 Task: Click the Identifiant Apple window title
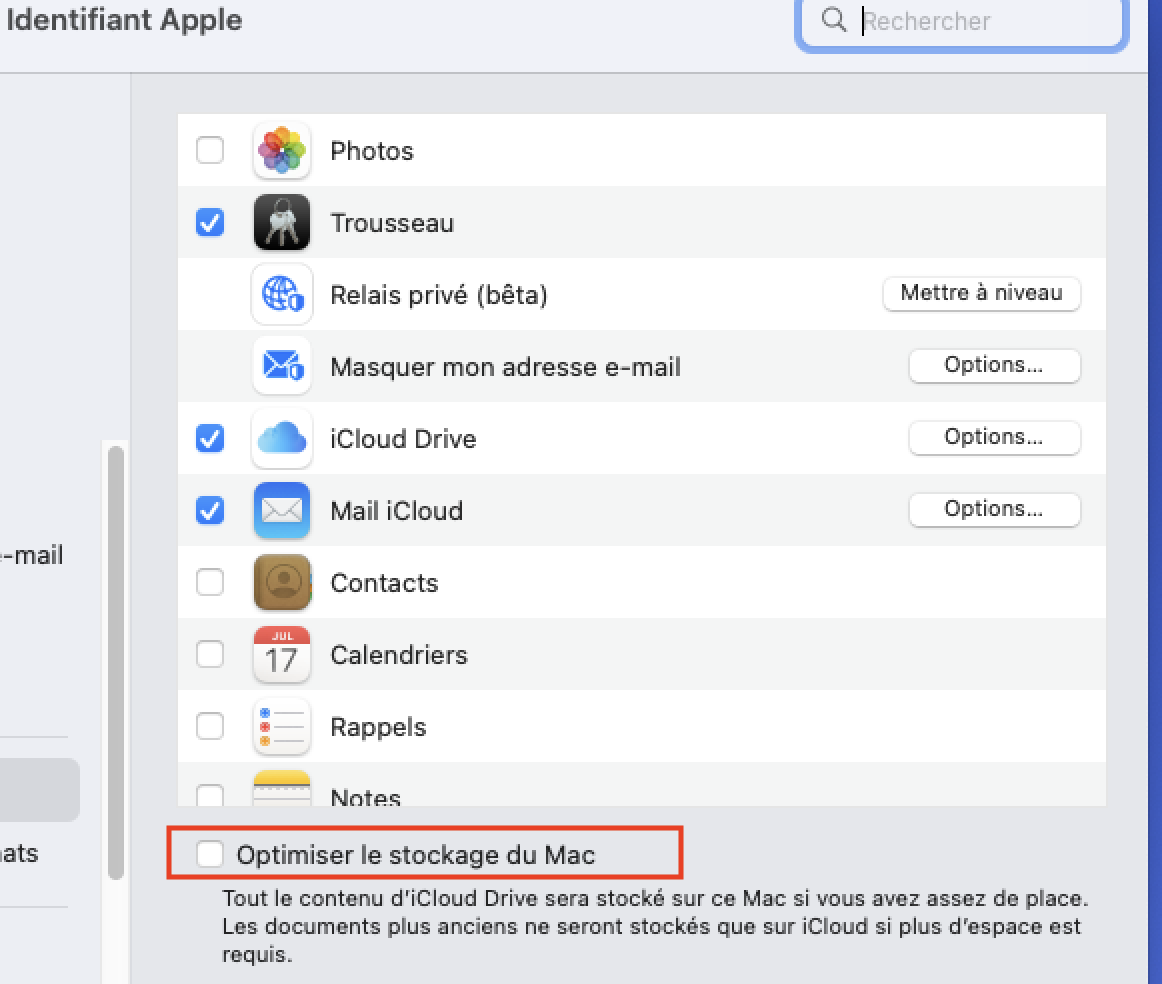[124, 19]
